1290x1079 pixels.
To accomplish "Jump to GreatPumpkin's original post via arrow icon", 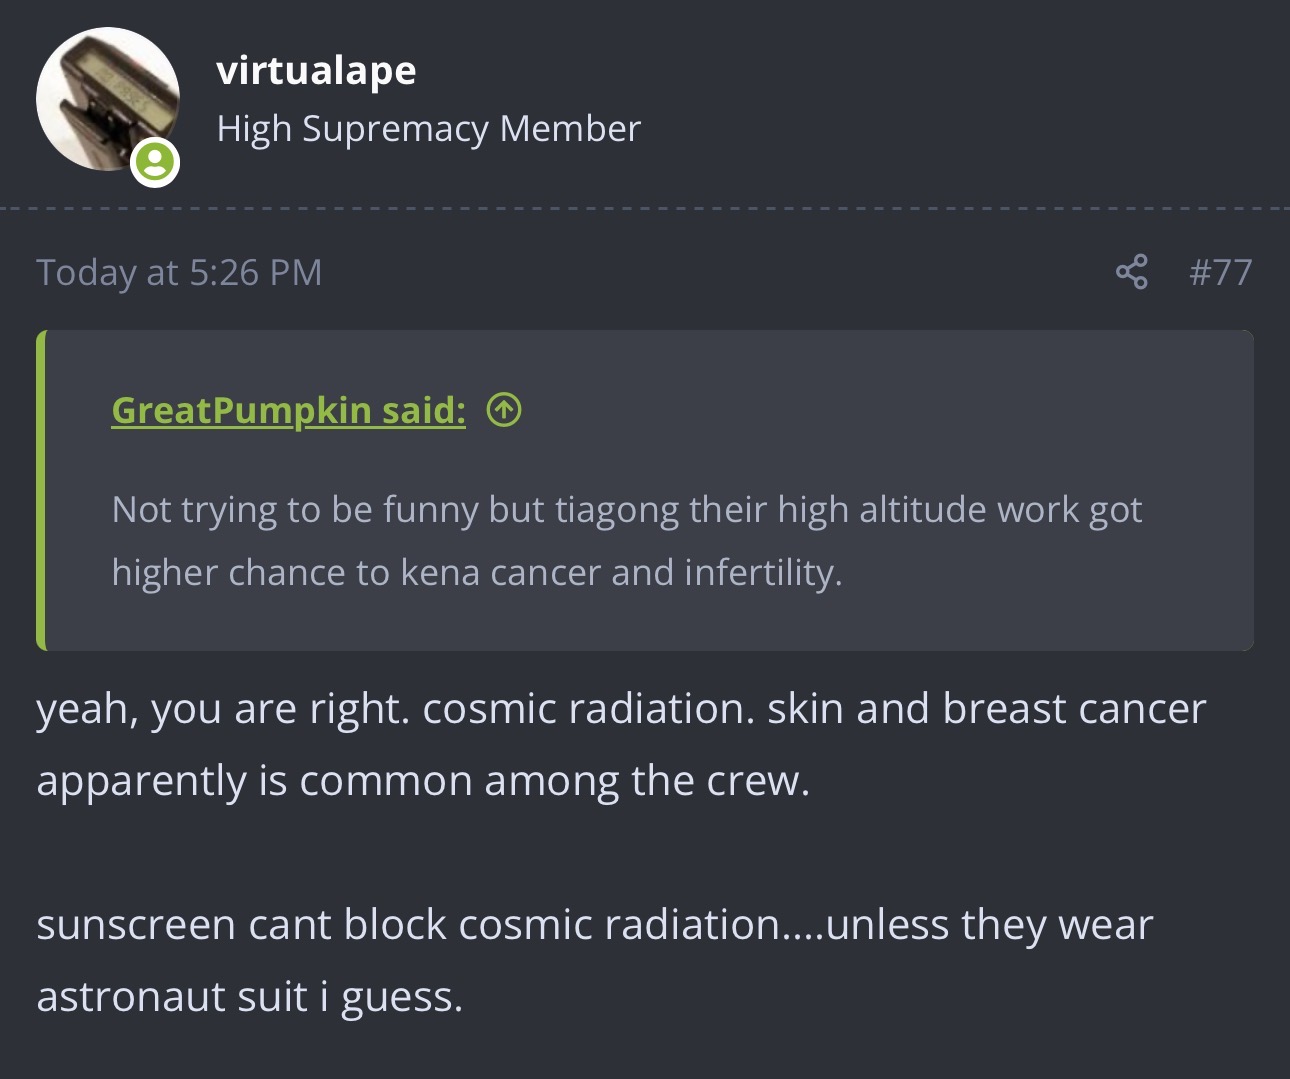I will pos(504,410).
